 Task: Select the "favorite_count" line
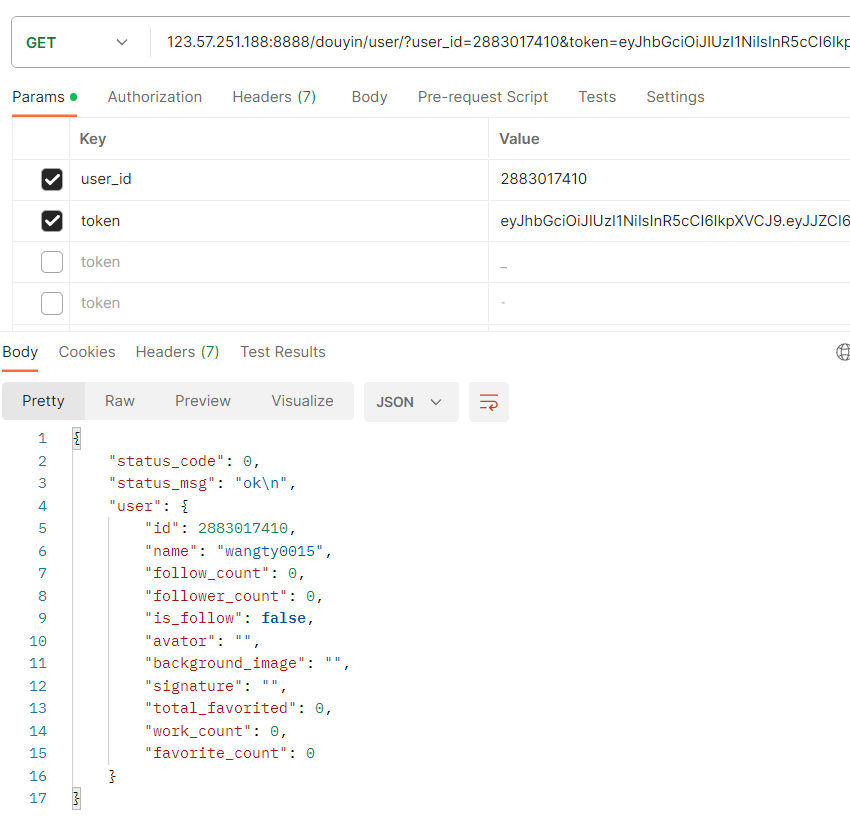pyautogui.click(x=230, y=754)
